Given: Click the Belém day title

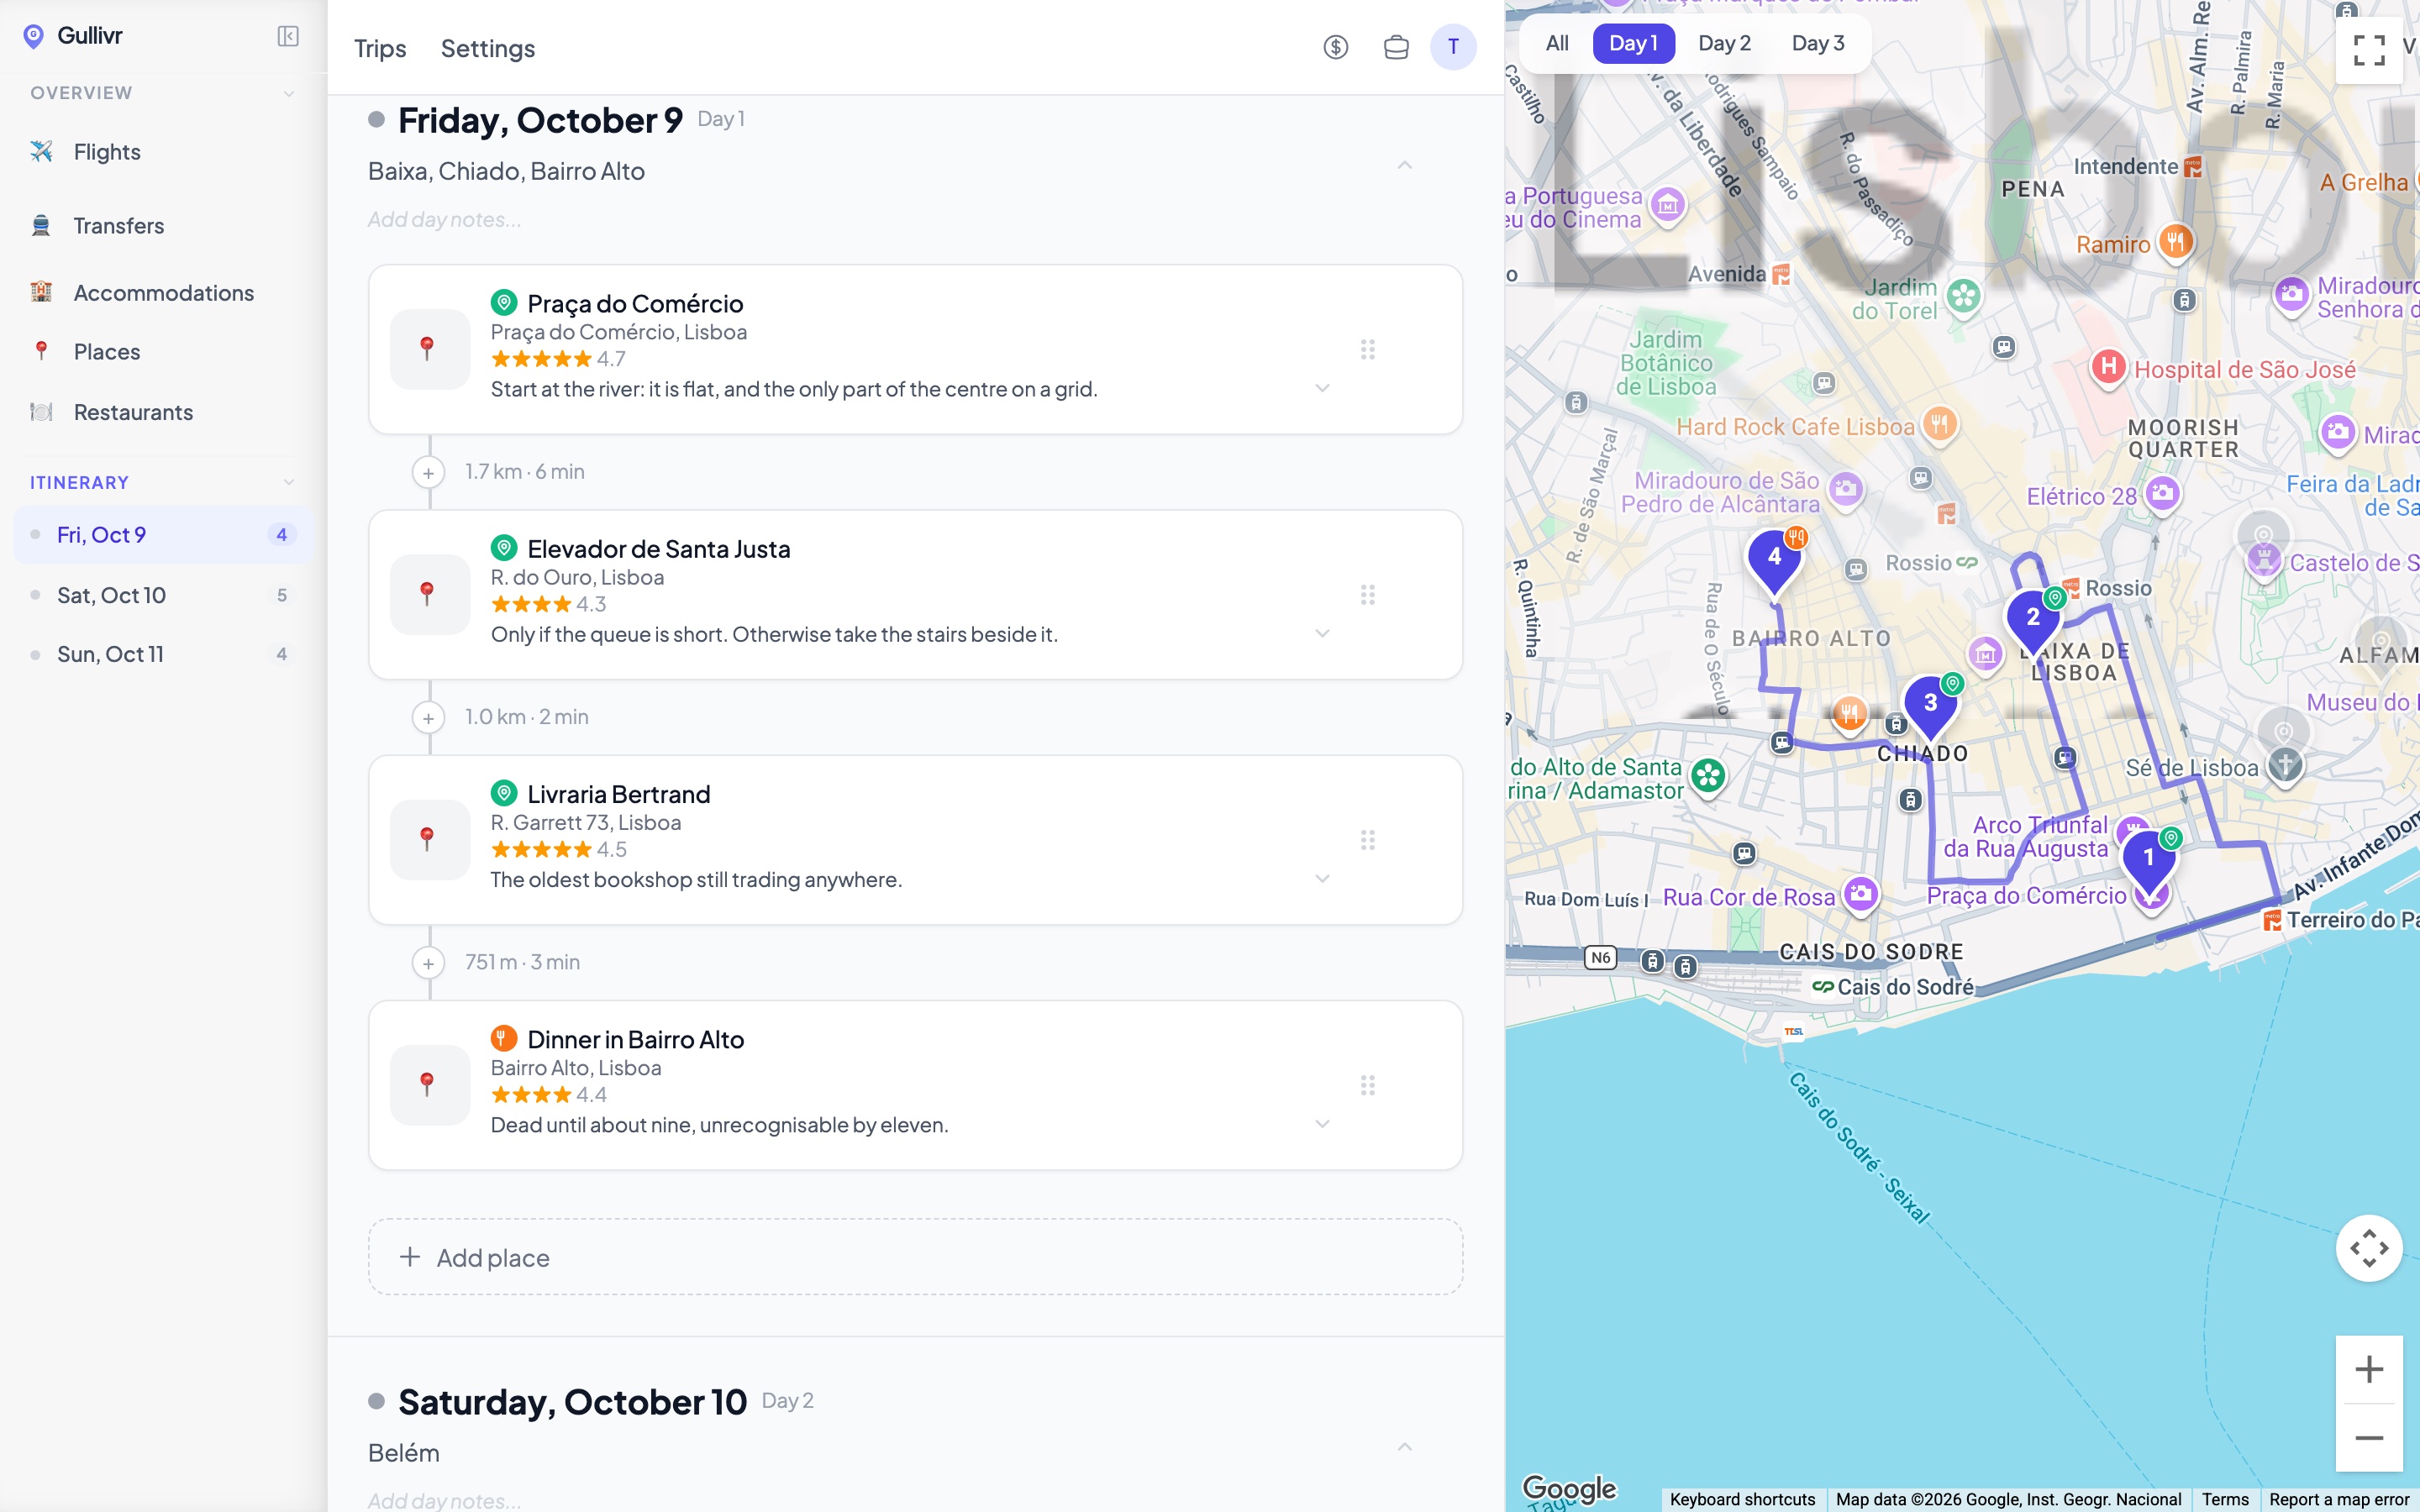Looking at the screenshot, I should click(x=403, y=1453).
